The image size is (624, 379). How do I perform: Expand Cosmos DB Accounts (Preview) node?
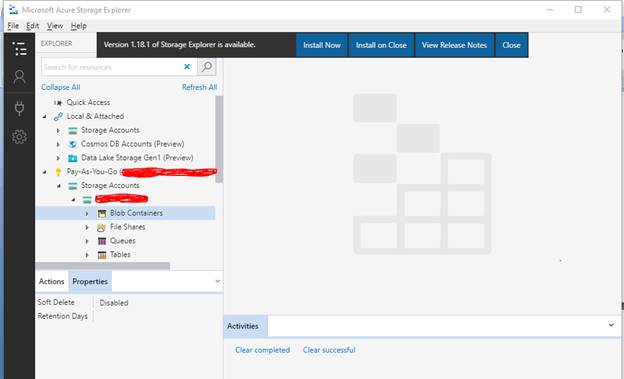[58, 144]
